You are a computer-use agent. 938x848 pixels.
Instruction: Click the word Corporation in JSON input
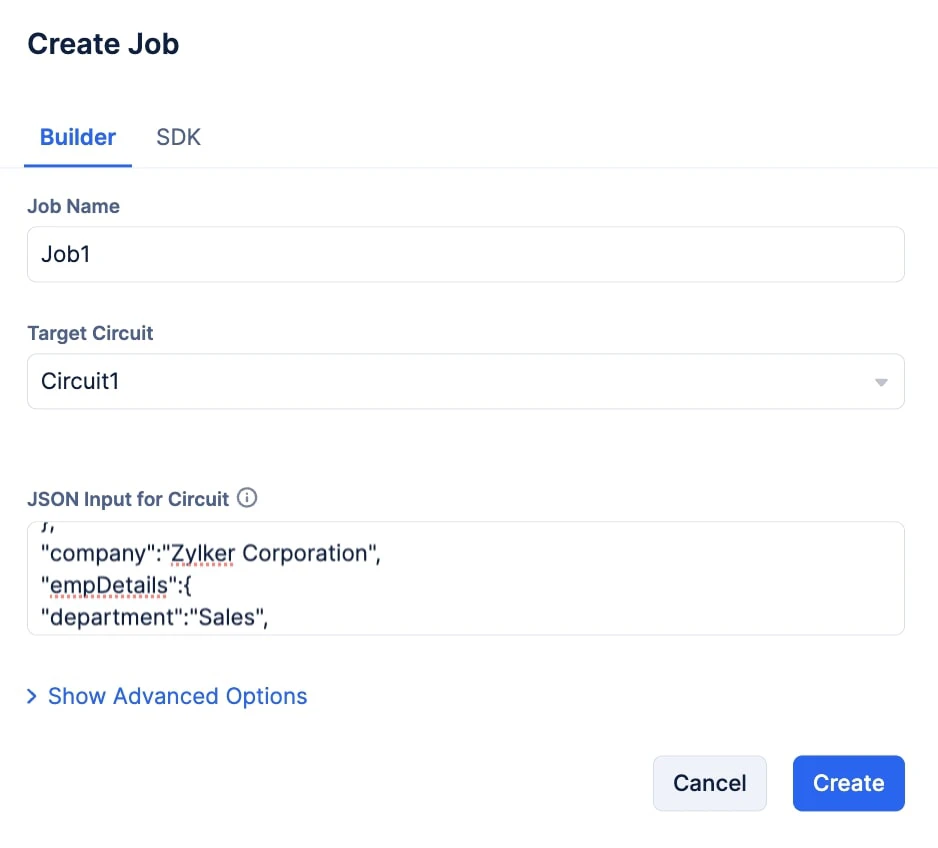[x=304, y=554]
